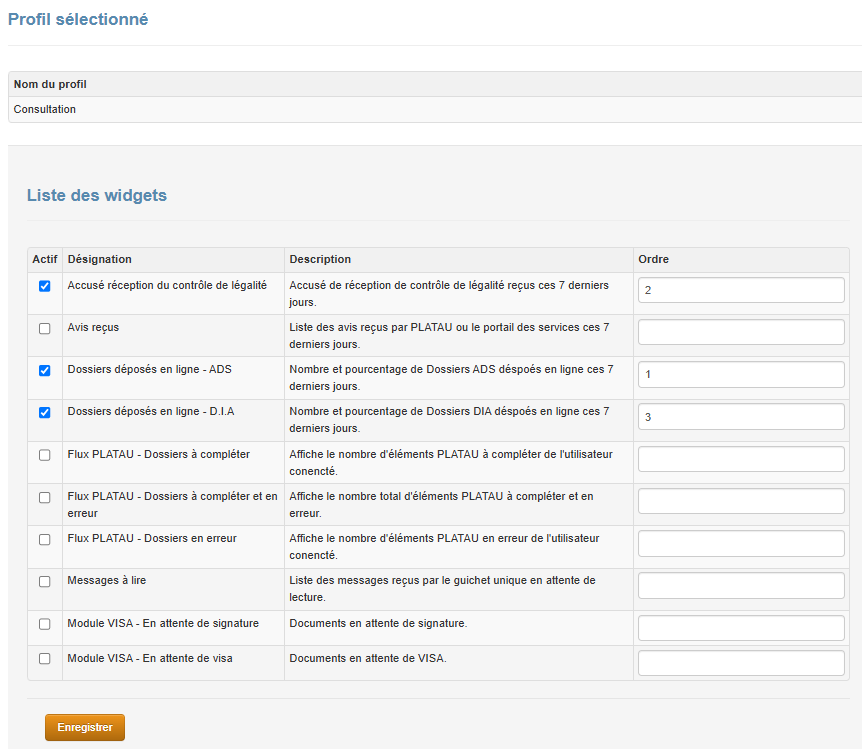Click the Ordre column header
Viewport: 862px width, 749px height.
click(654, 259)
